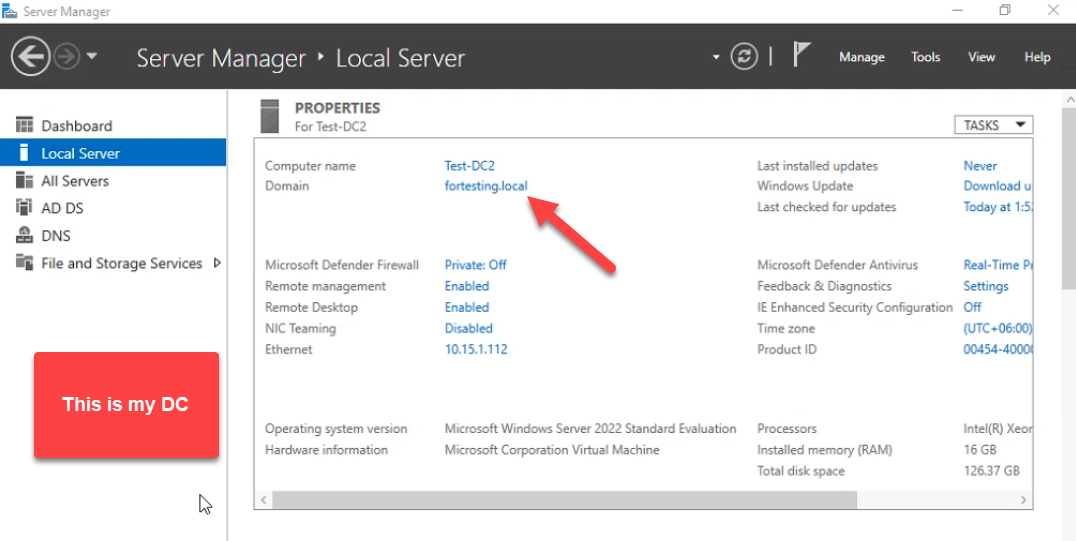Click Remote Desktop Enabled link
The image size is (1076, 541).
tap(467, 307)
